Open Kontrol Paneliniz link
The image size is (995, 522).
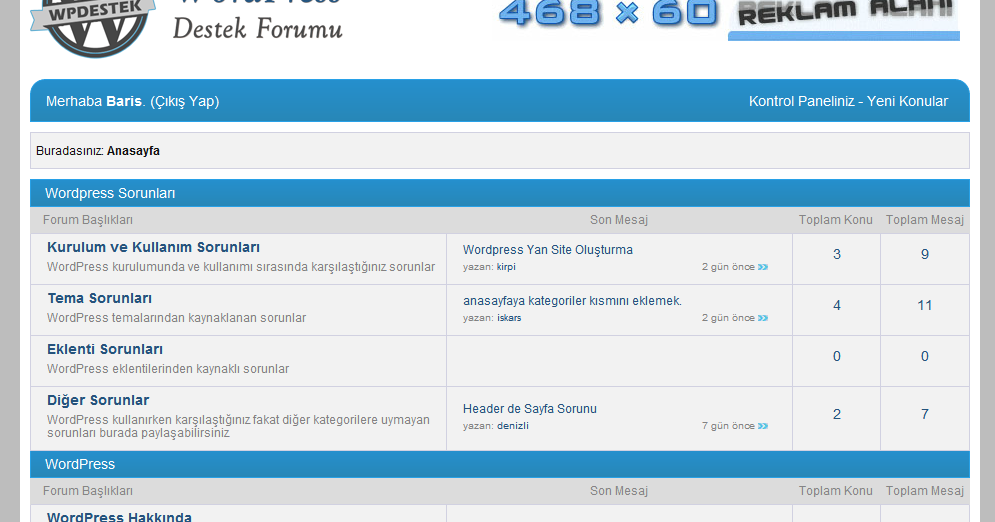pyautogui.click(x=801, y=101)
